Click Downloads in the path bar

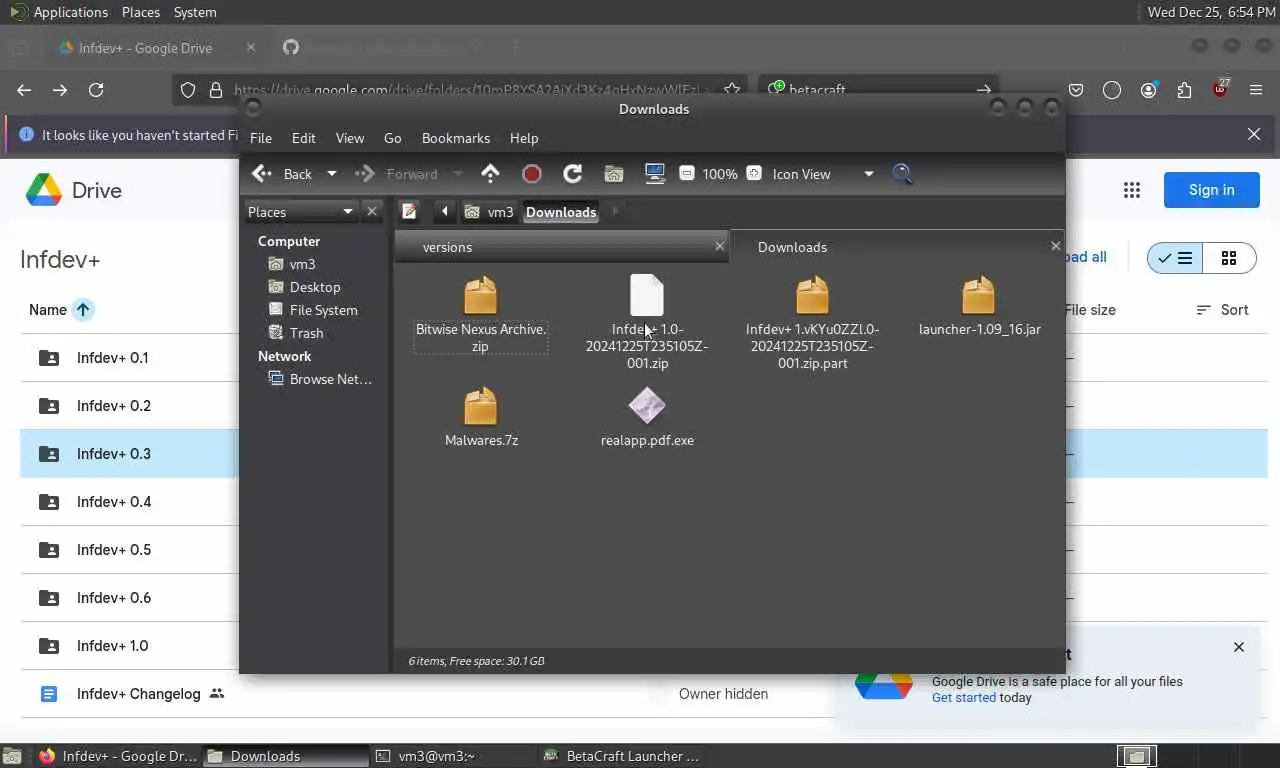point(561,212)
